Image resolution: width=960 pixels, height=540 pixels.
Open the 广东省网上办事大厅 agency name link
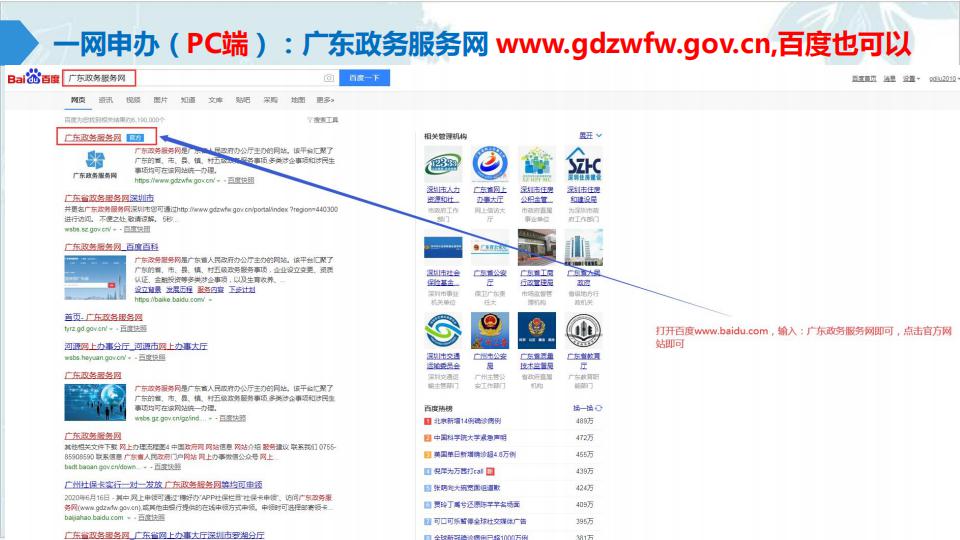pyautogui.click(x=490, y=195)
